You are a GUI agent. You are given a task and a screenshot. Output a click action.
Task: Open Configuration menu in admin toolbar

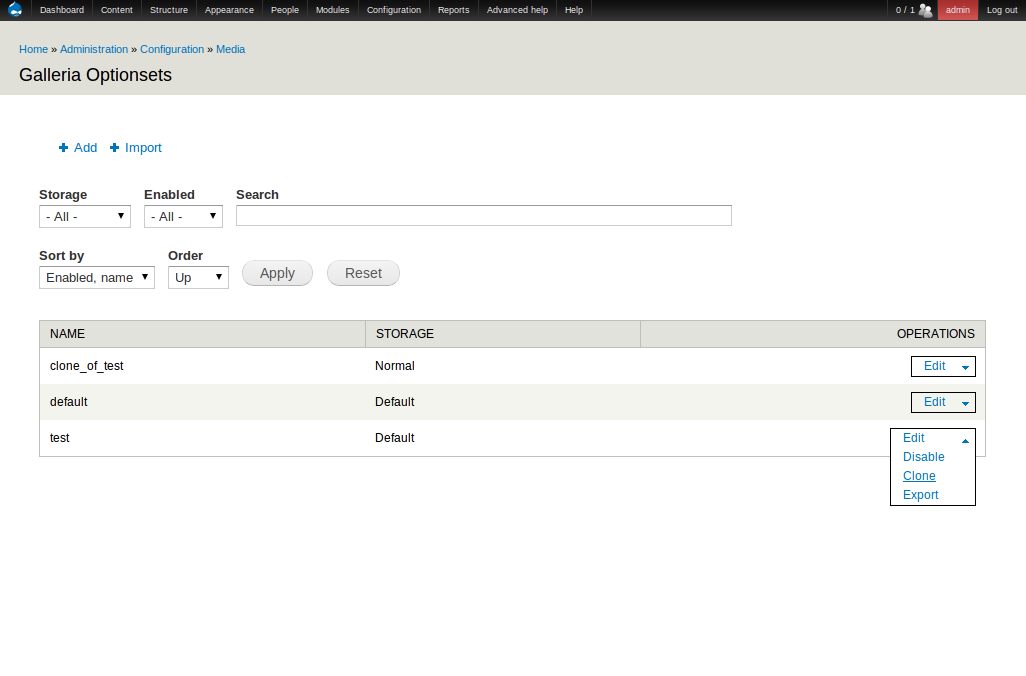[x=394, y=10]
